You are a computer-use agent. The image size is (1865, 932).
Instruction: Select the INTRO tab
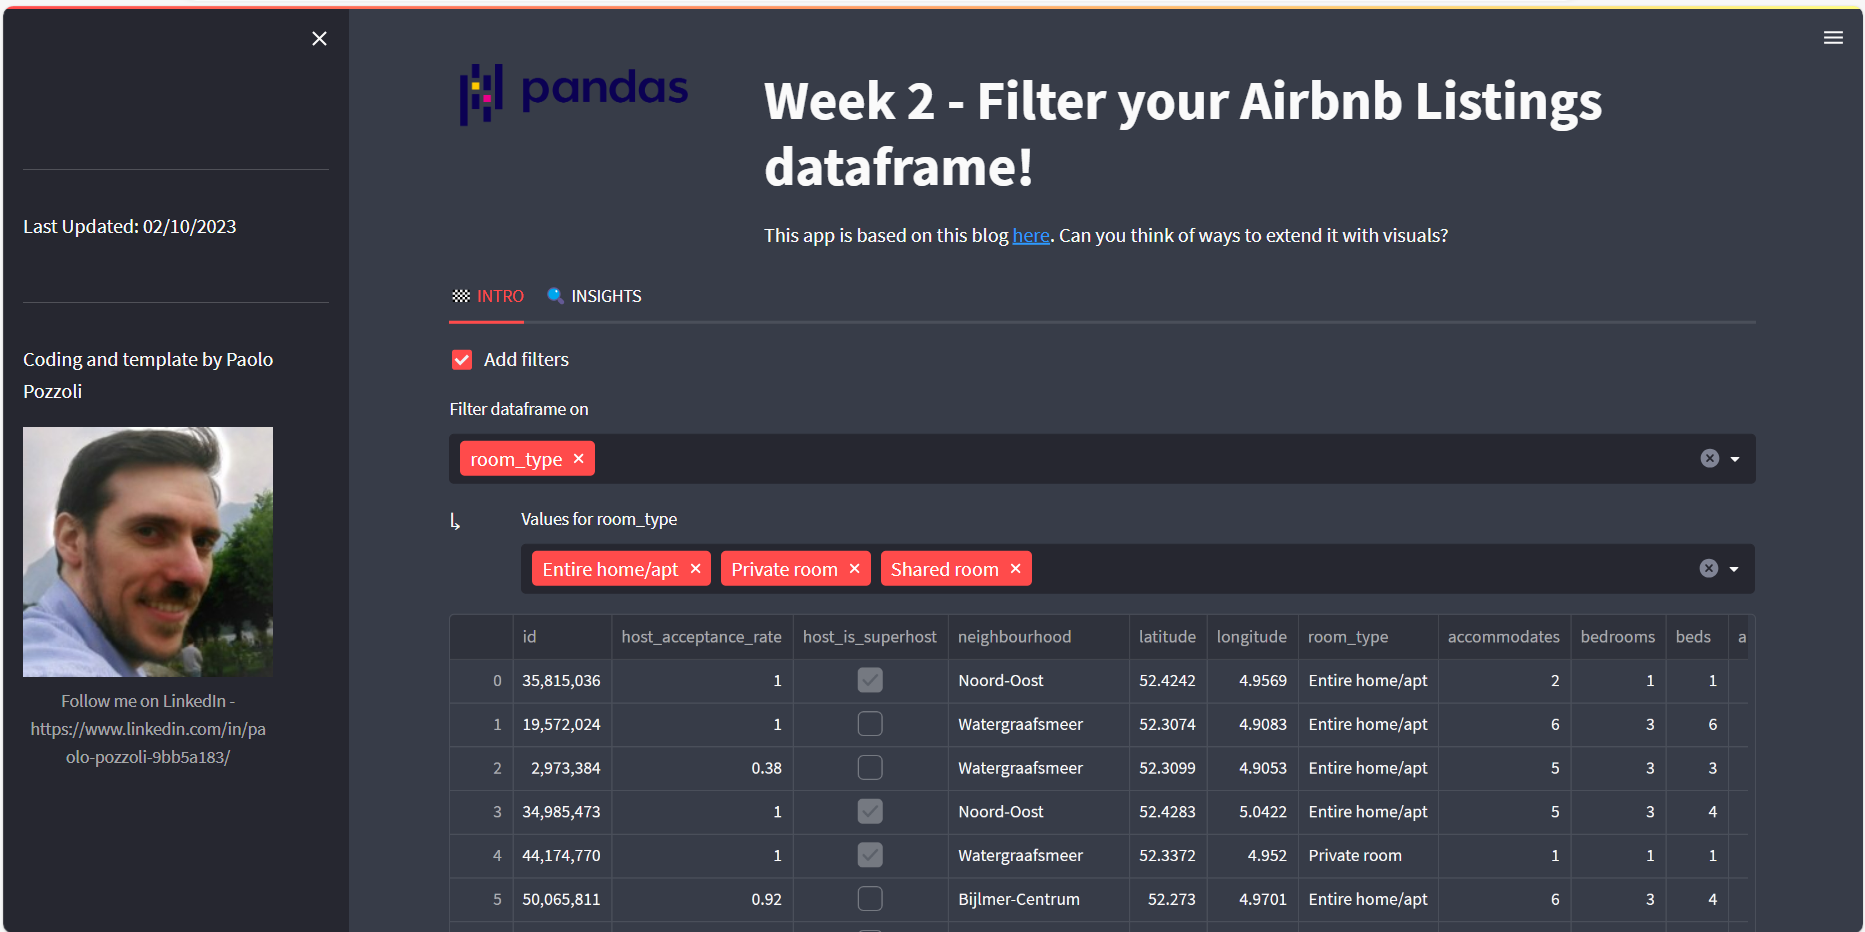pos(487,296)
